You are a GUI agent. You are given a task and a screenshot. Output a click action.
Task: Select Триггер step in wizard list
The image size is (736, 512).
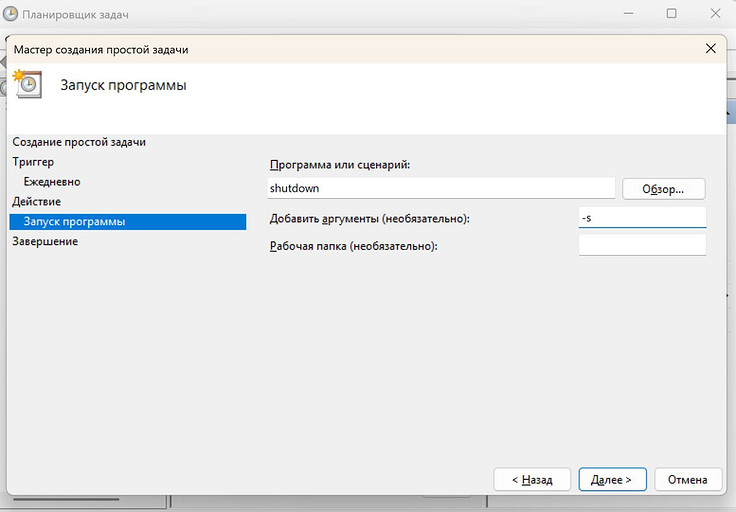[x=33, y=162]
